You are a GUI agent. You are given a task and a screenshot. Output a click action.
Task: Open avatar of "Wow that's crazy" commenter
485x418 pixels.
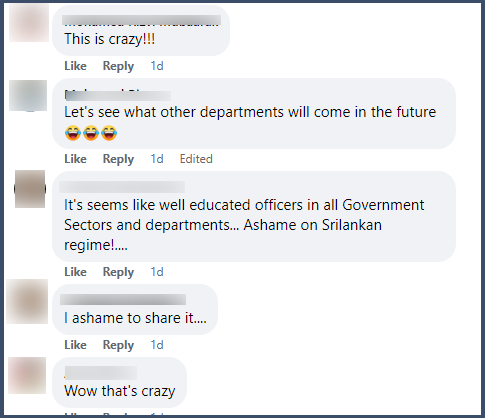[27, 375]
